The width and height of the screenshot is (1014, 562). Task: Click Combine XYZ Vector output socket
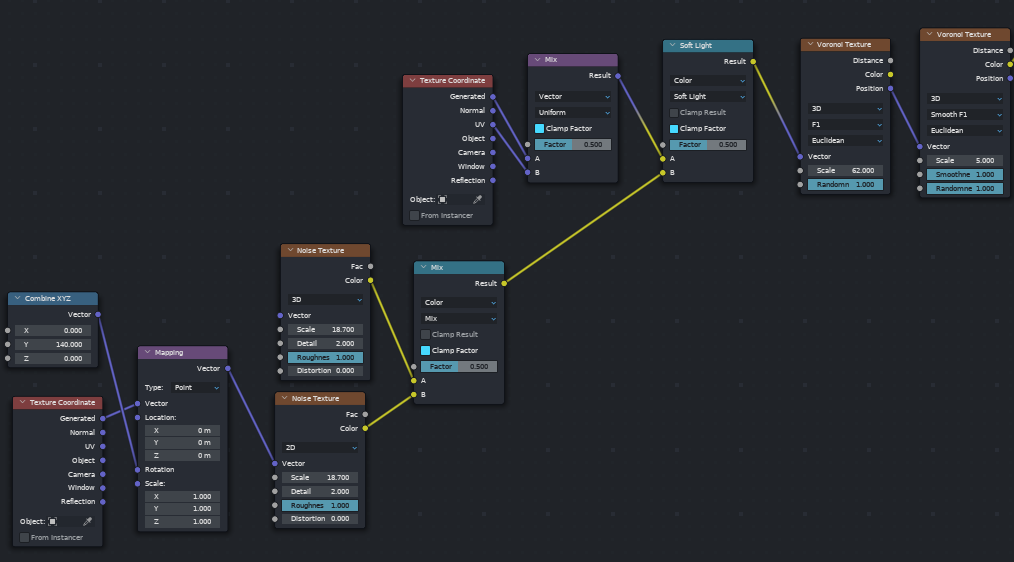pyautogui.click(x=98, y=314)
